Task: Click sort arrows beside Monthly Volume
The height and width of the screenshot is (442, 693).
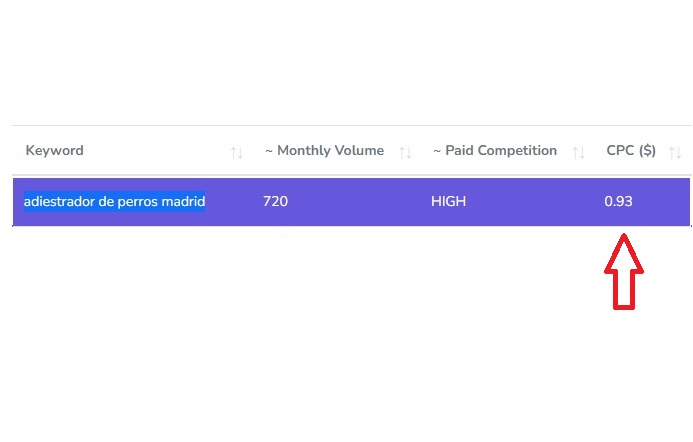Action: point(405,152)
